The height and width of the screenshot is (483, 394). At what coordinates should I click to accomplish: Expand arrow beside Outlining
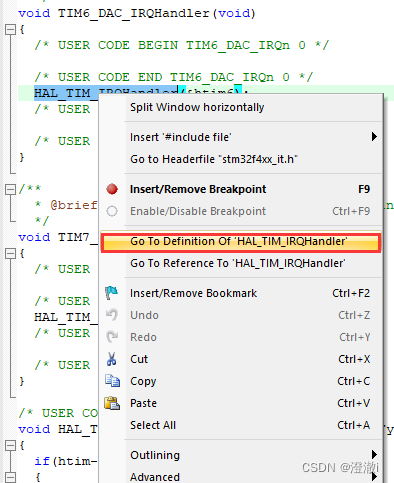pos(374,455)
